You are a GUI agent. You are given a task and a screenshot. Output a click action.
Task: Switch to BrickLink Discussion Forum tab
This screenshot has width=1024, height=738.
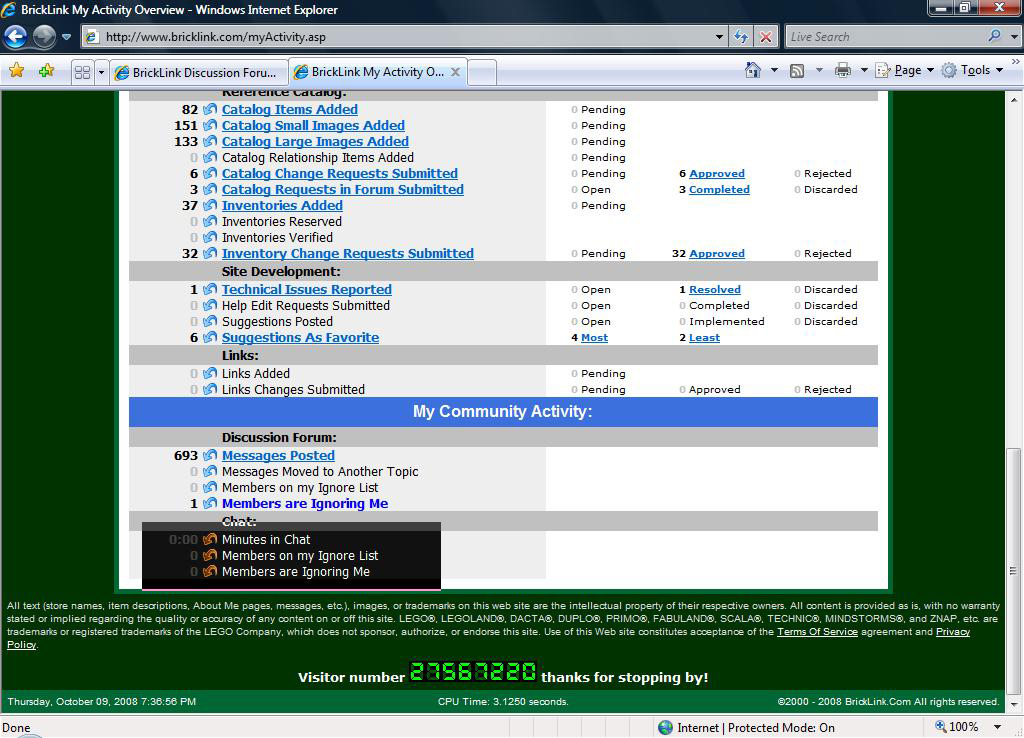(x=198, y=72)
